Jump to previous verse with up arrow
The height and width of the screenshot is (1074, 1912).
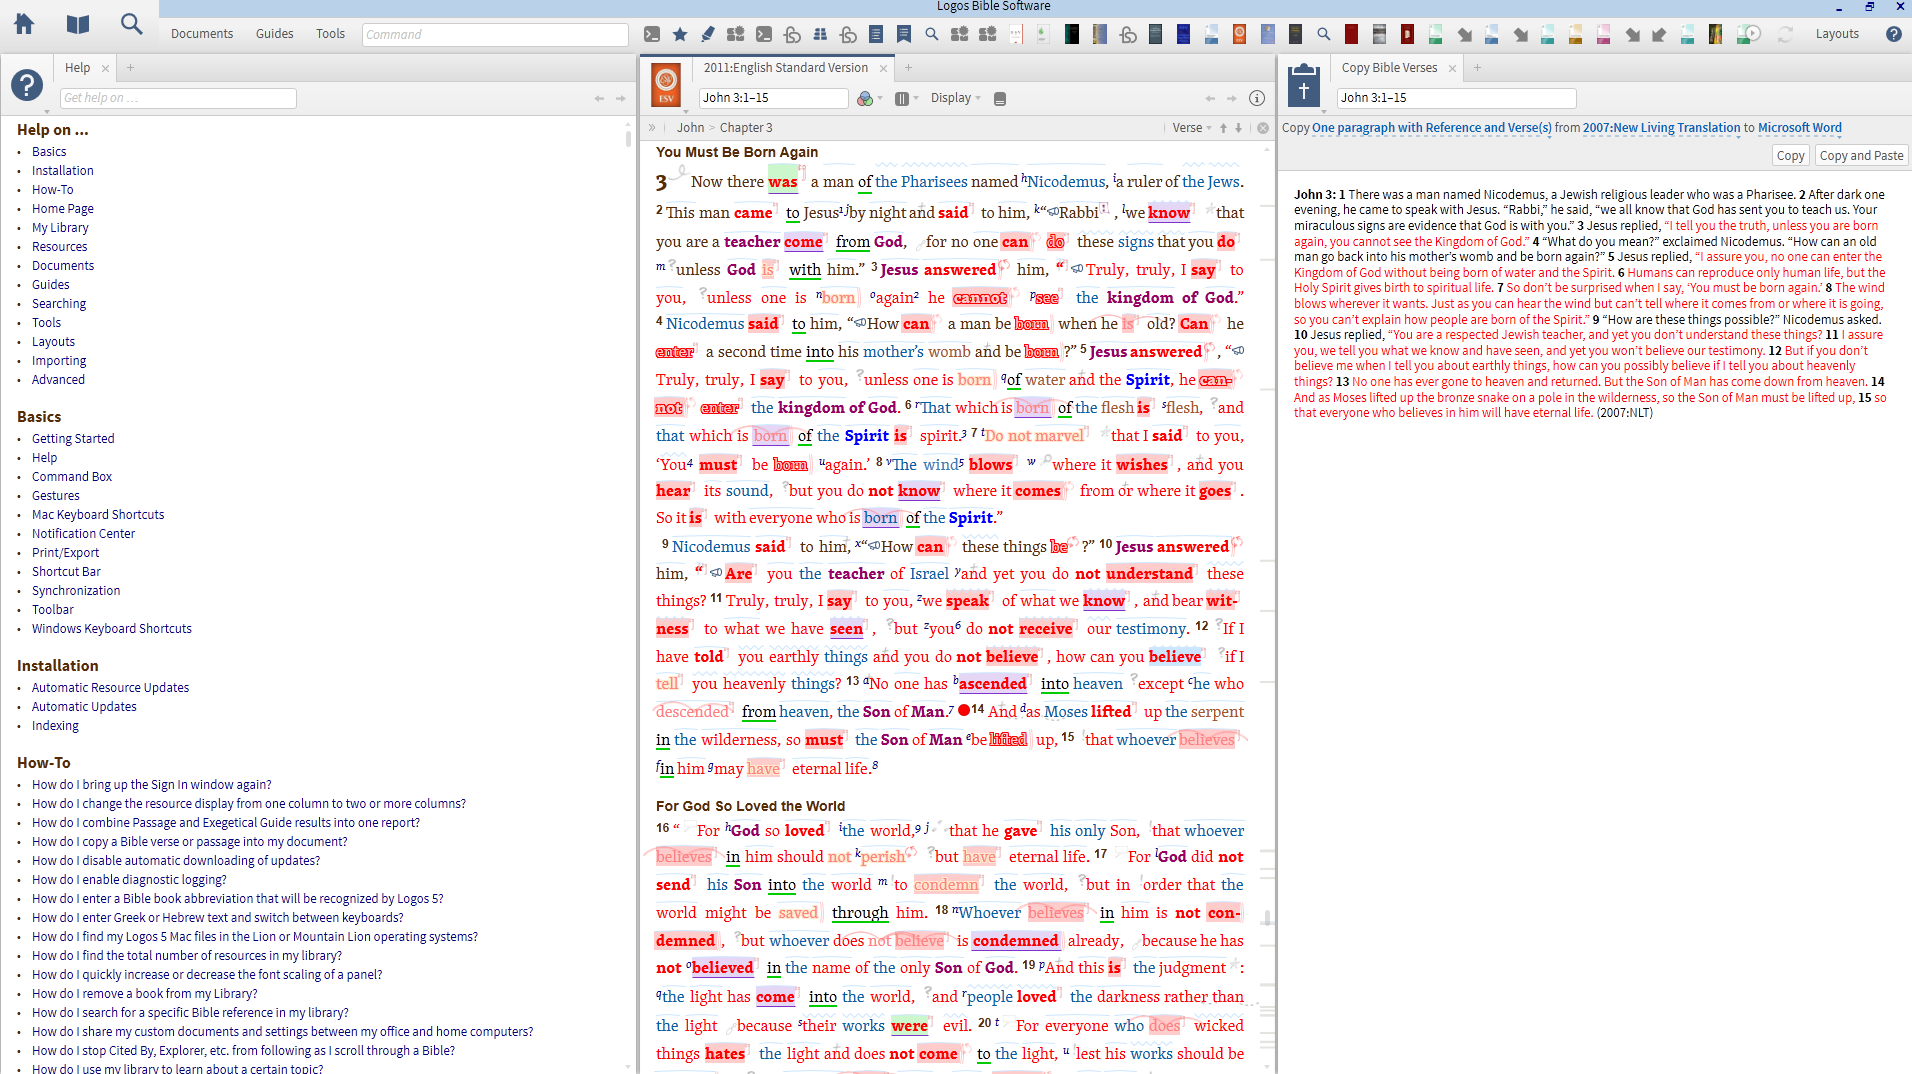(1223, 128)
